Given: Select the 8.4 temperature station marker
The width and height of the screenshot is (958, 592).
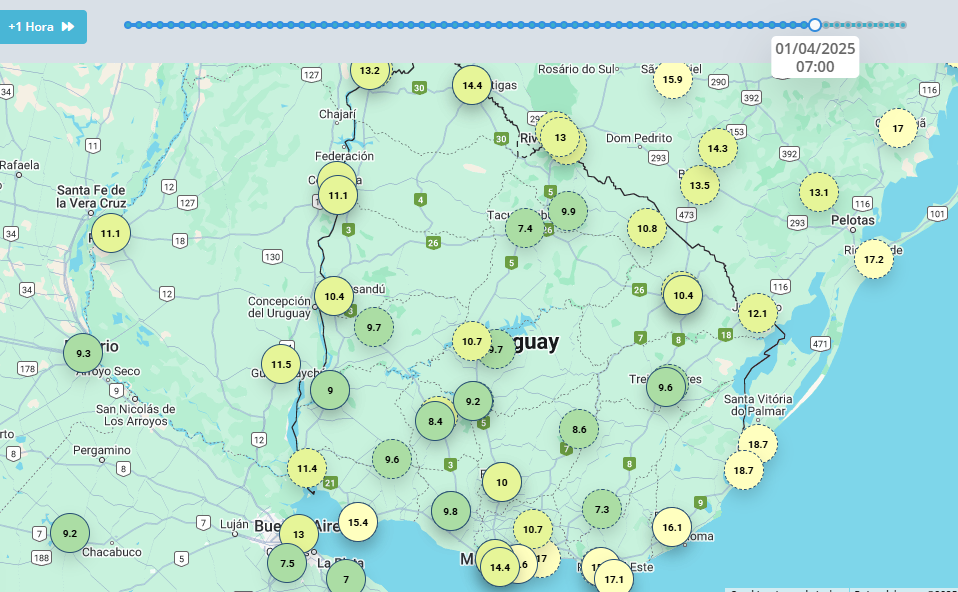Looking at the screenshot, I should [x=435, y=421].
